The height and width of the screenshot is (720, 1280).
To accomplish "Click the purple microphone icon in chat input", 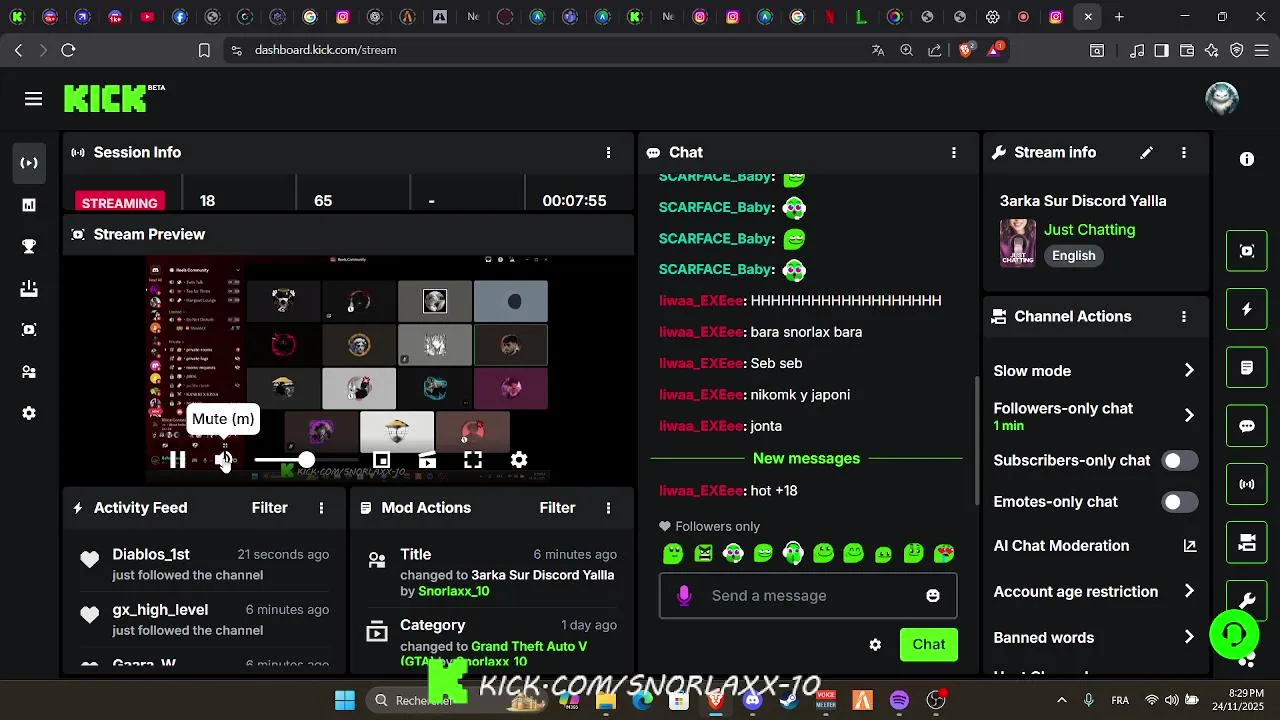I will 684,596.
